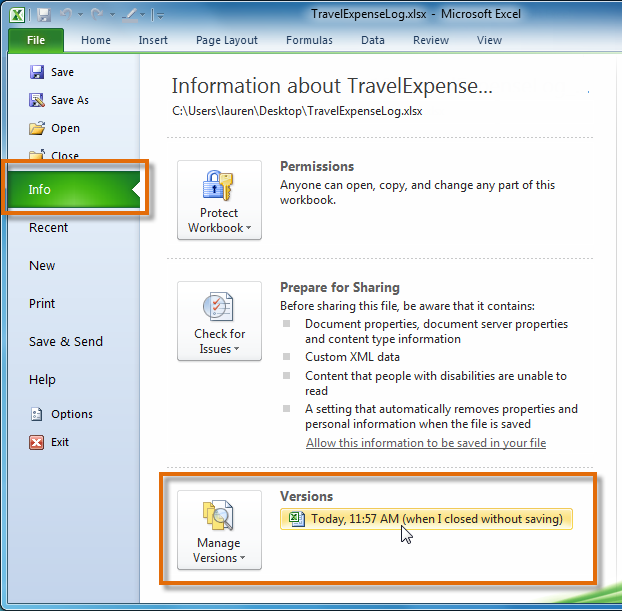Open the Check for Issues dropdown
622x611 pixels.
point(219,321)
